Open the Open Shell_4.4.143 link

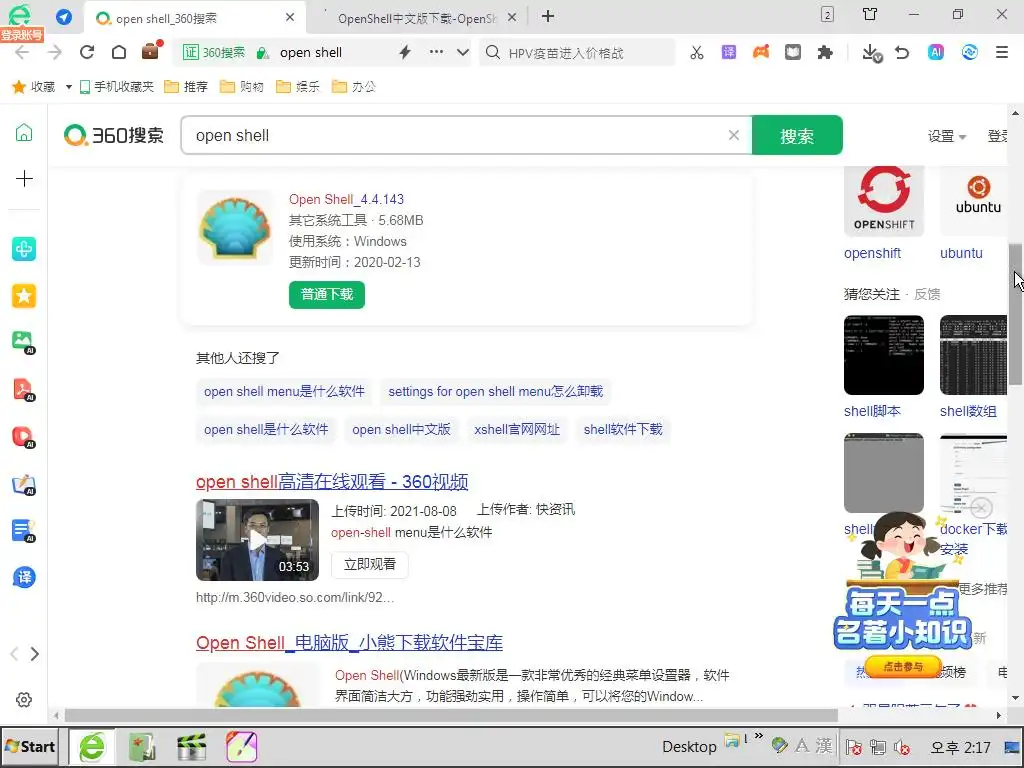click(346, 199)
